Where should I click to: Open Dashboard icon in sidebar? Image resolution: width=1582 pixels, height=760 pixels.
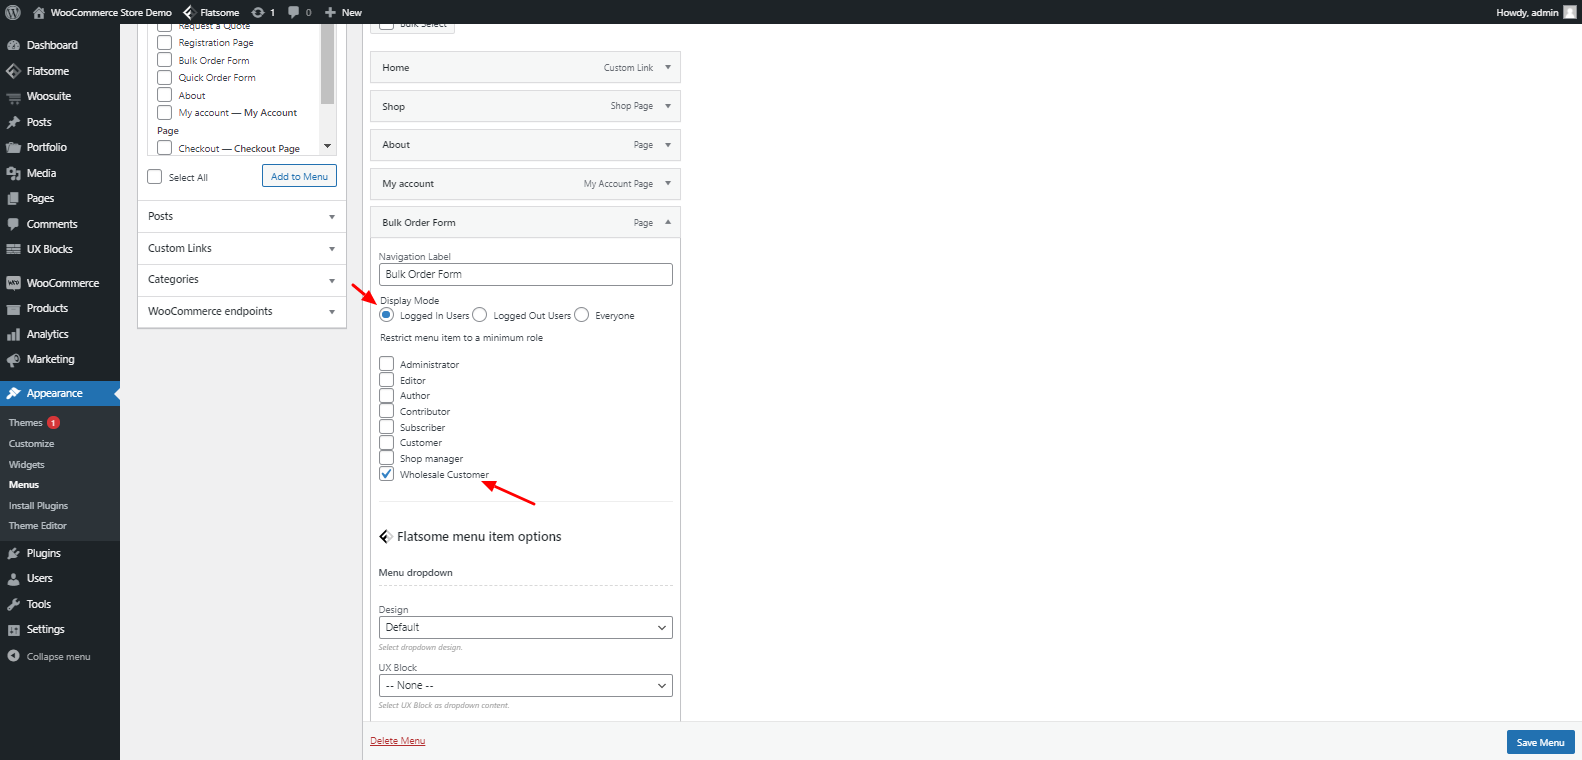pos(13,45)
